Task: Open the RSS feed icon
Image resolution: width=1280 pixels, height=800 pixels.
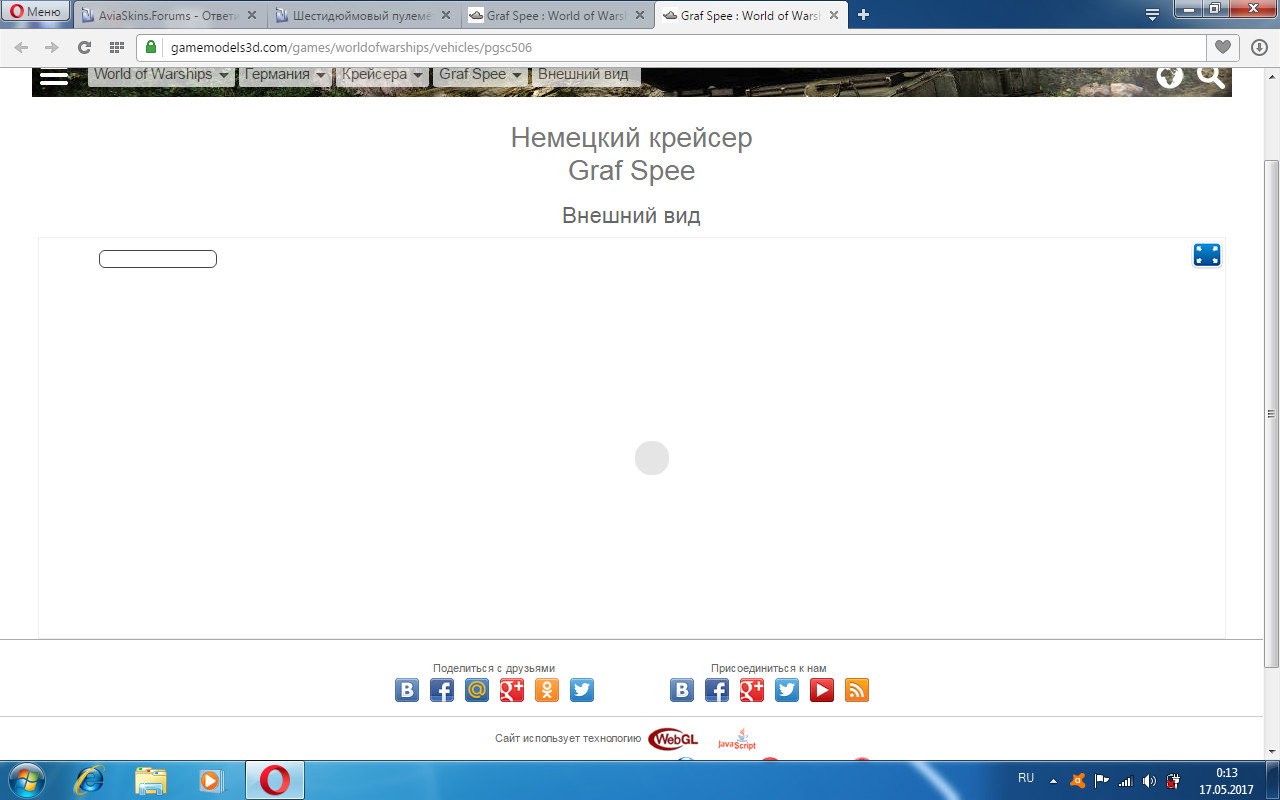Action: point(857,690)
